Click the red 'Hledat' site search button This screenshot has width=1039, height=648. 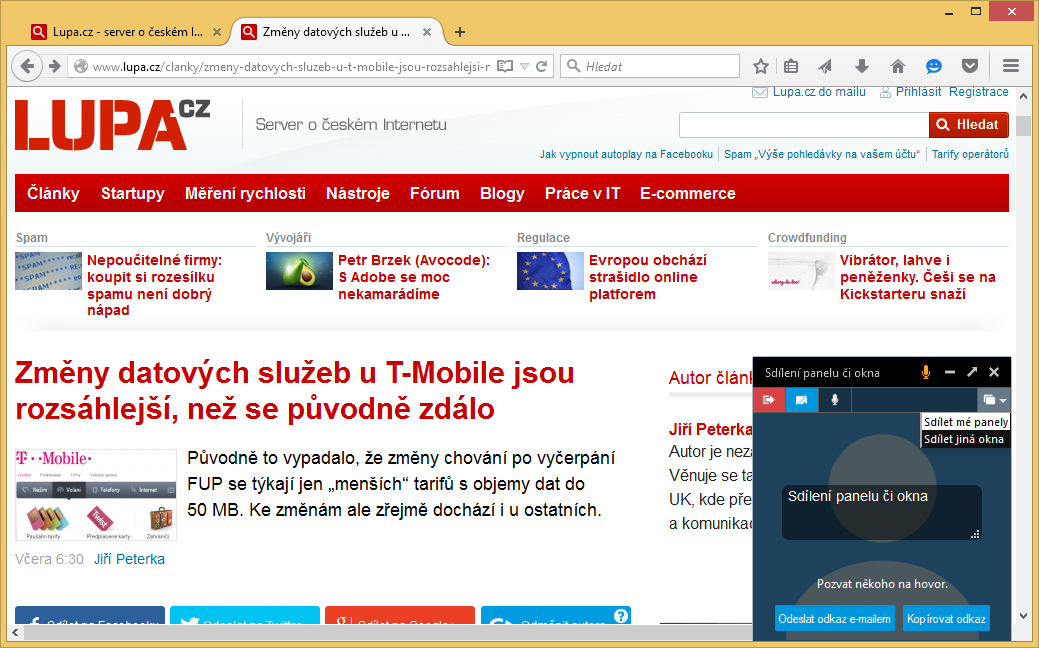pos(968,125)
